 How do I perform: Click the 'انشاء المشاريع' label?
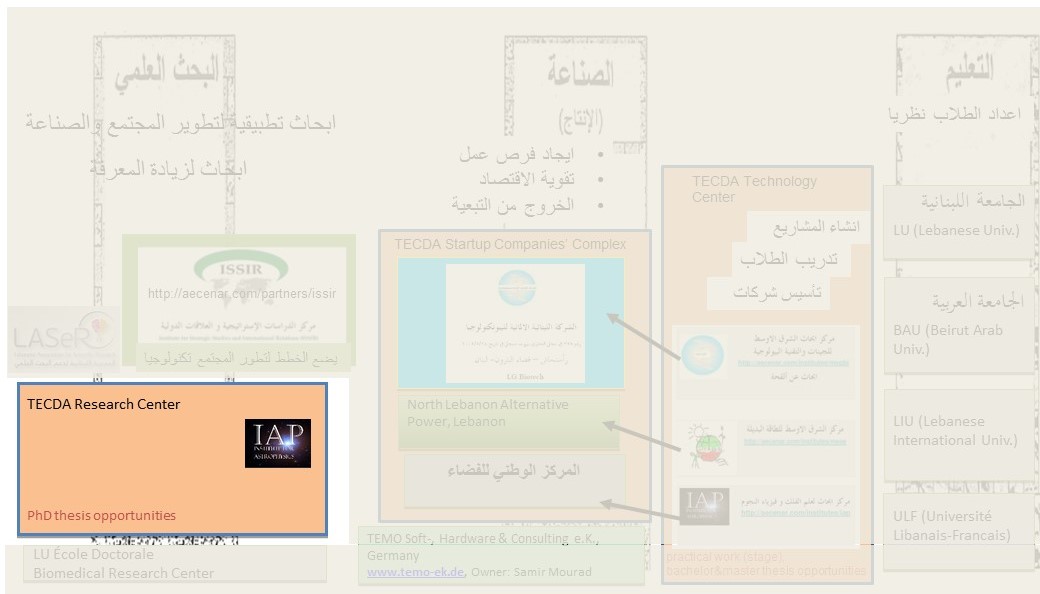point(816,227)
